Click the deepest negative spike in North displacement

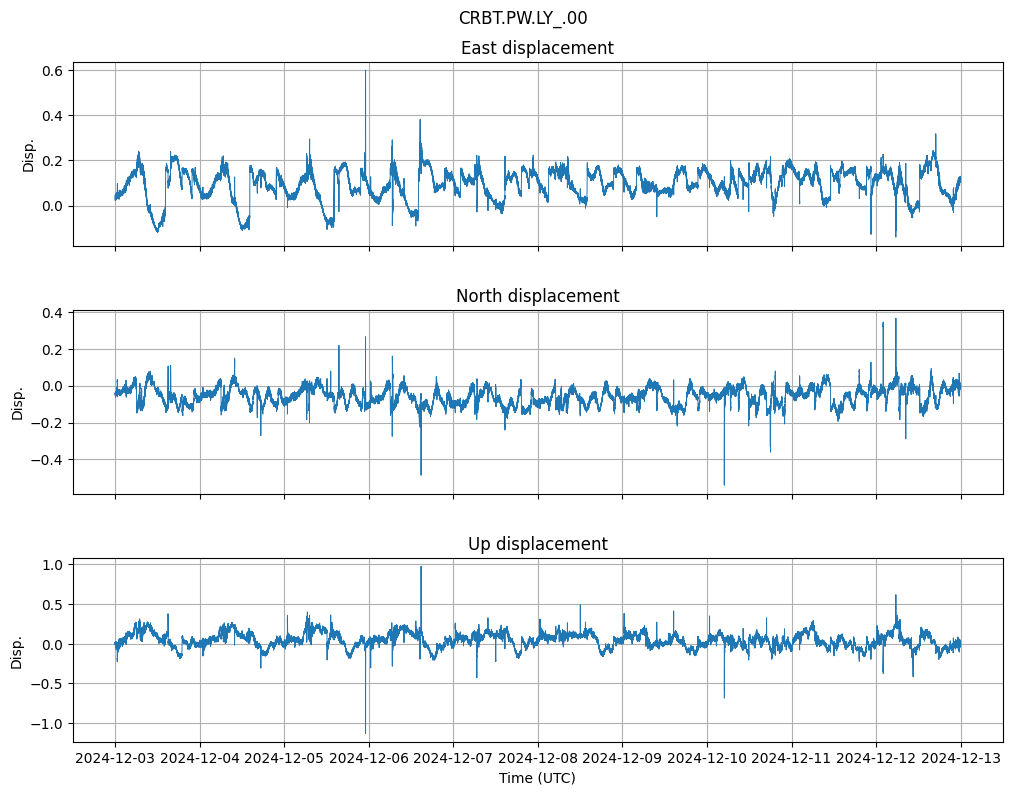[724, 485]
